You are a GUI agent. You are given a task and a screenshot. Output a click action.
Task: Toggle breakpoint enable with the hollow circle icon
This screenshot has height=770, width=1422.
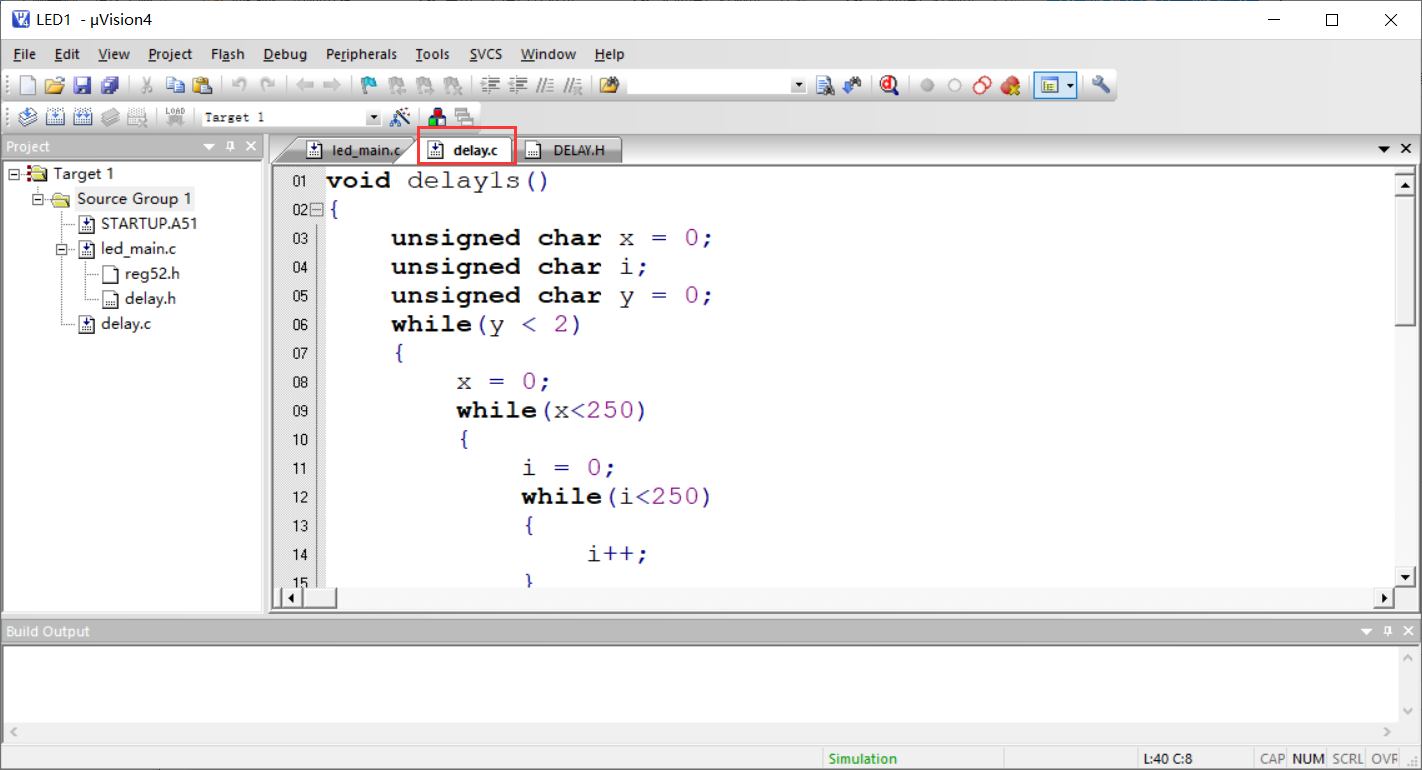pyautogui.click(x=954, y=86)
